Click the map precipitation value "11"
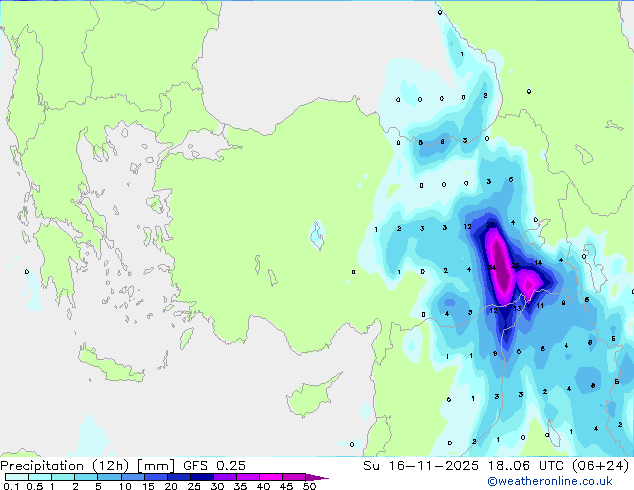This screenshot has height=490, width=634. point(540,306)
